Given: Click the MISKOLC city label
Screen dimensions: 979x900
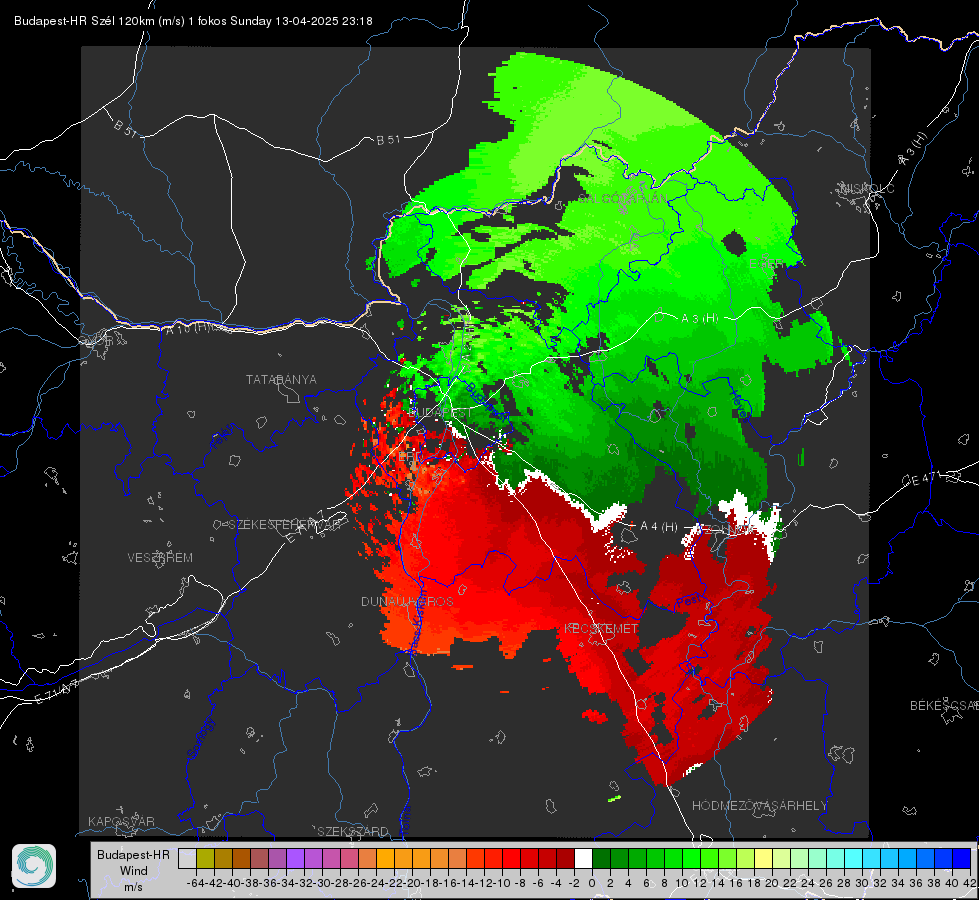Looking at the screenshot, I should [x=867, y=188].
